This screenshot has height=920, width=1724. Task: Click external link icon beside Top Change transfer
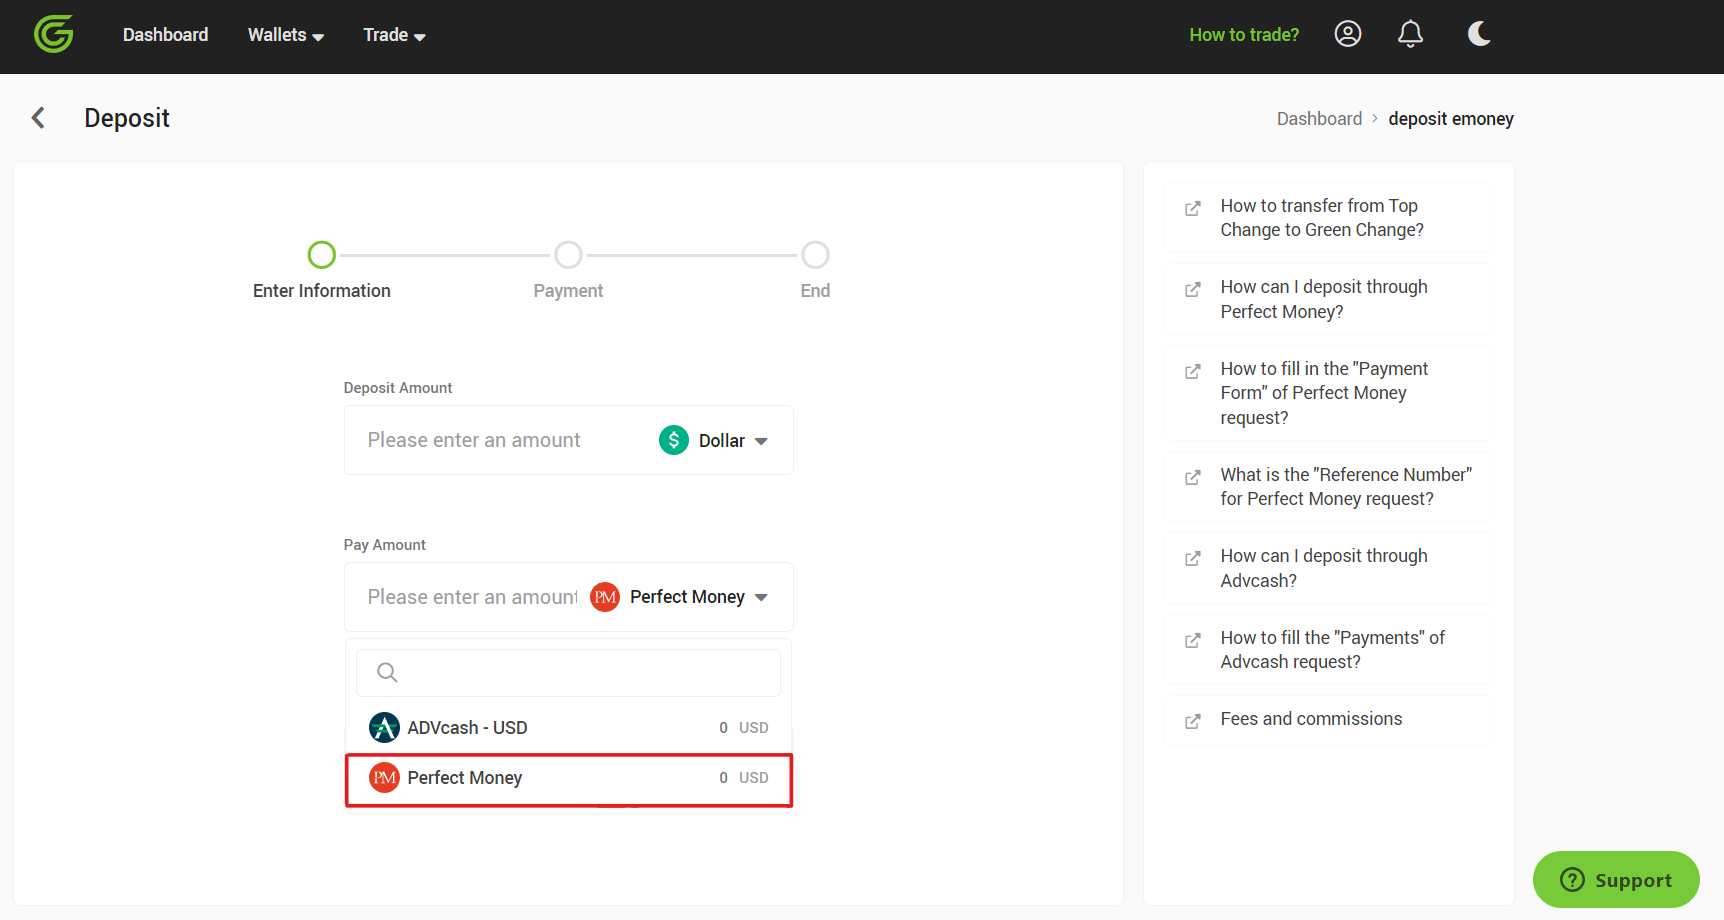pyautogui.click(x=1193, y=209)
